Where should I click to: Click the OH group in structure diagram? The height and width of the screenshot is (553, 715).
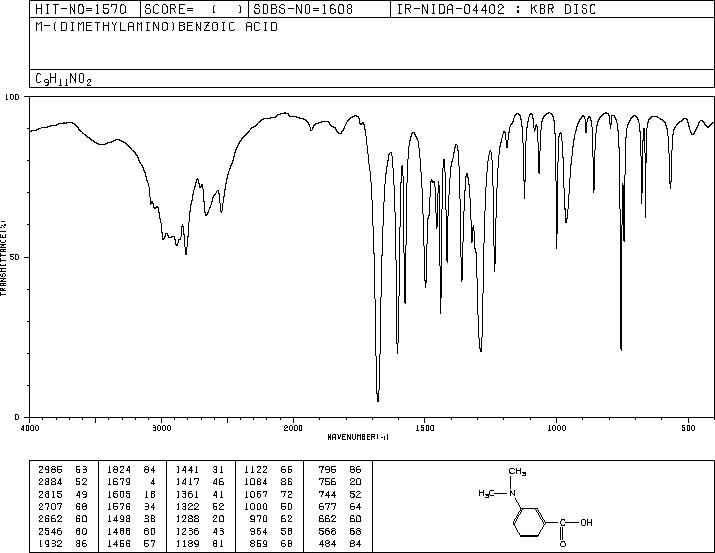586,522
